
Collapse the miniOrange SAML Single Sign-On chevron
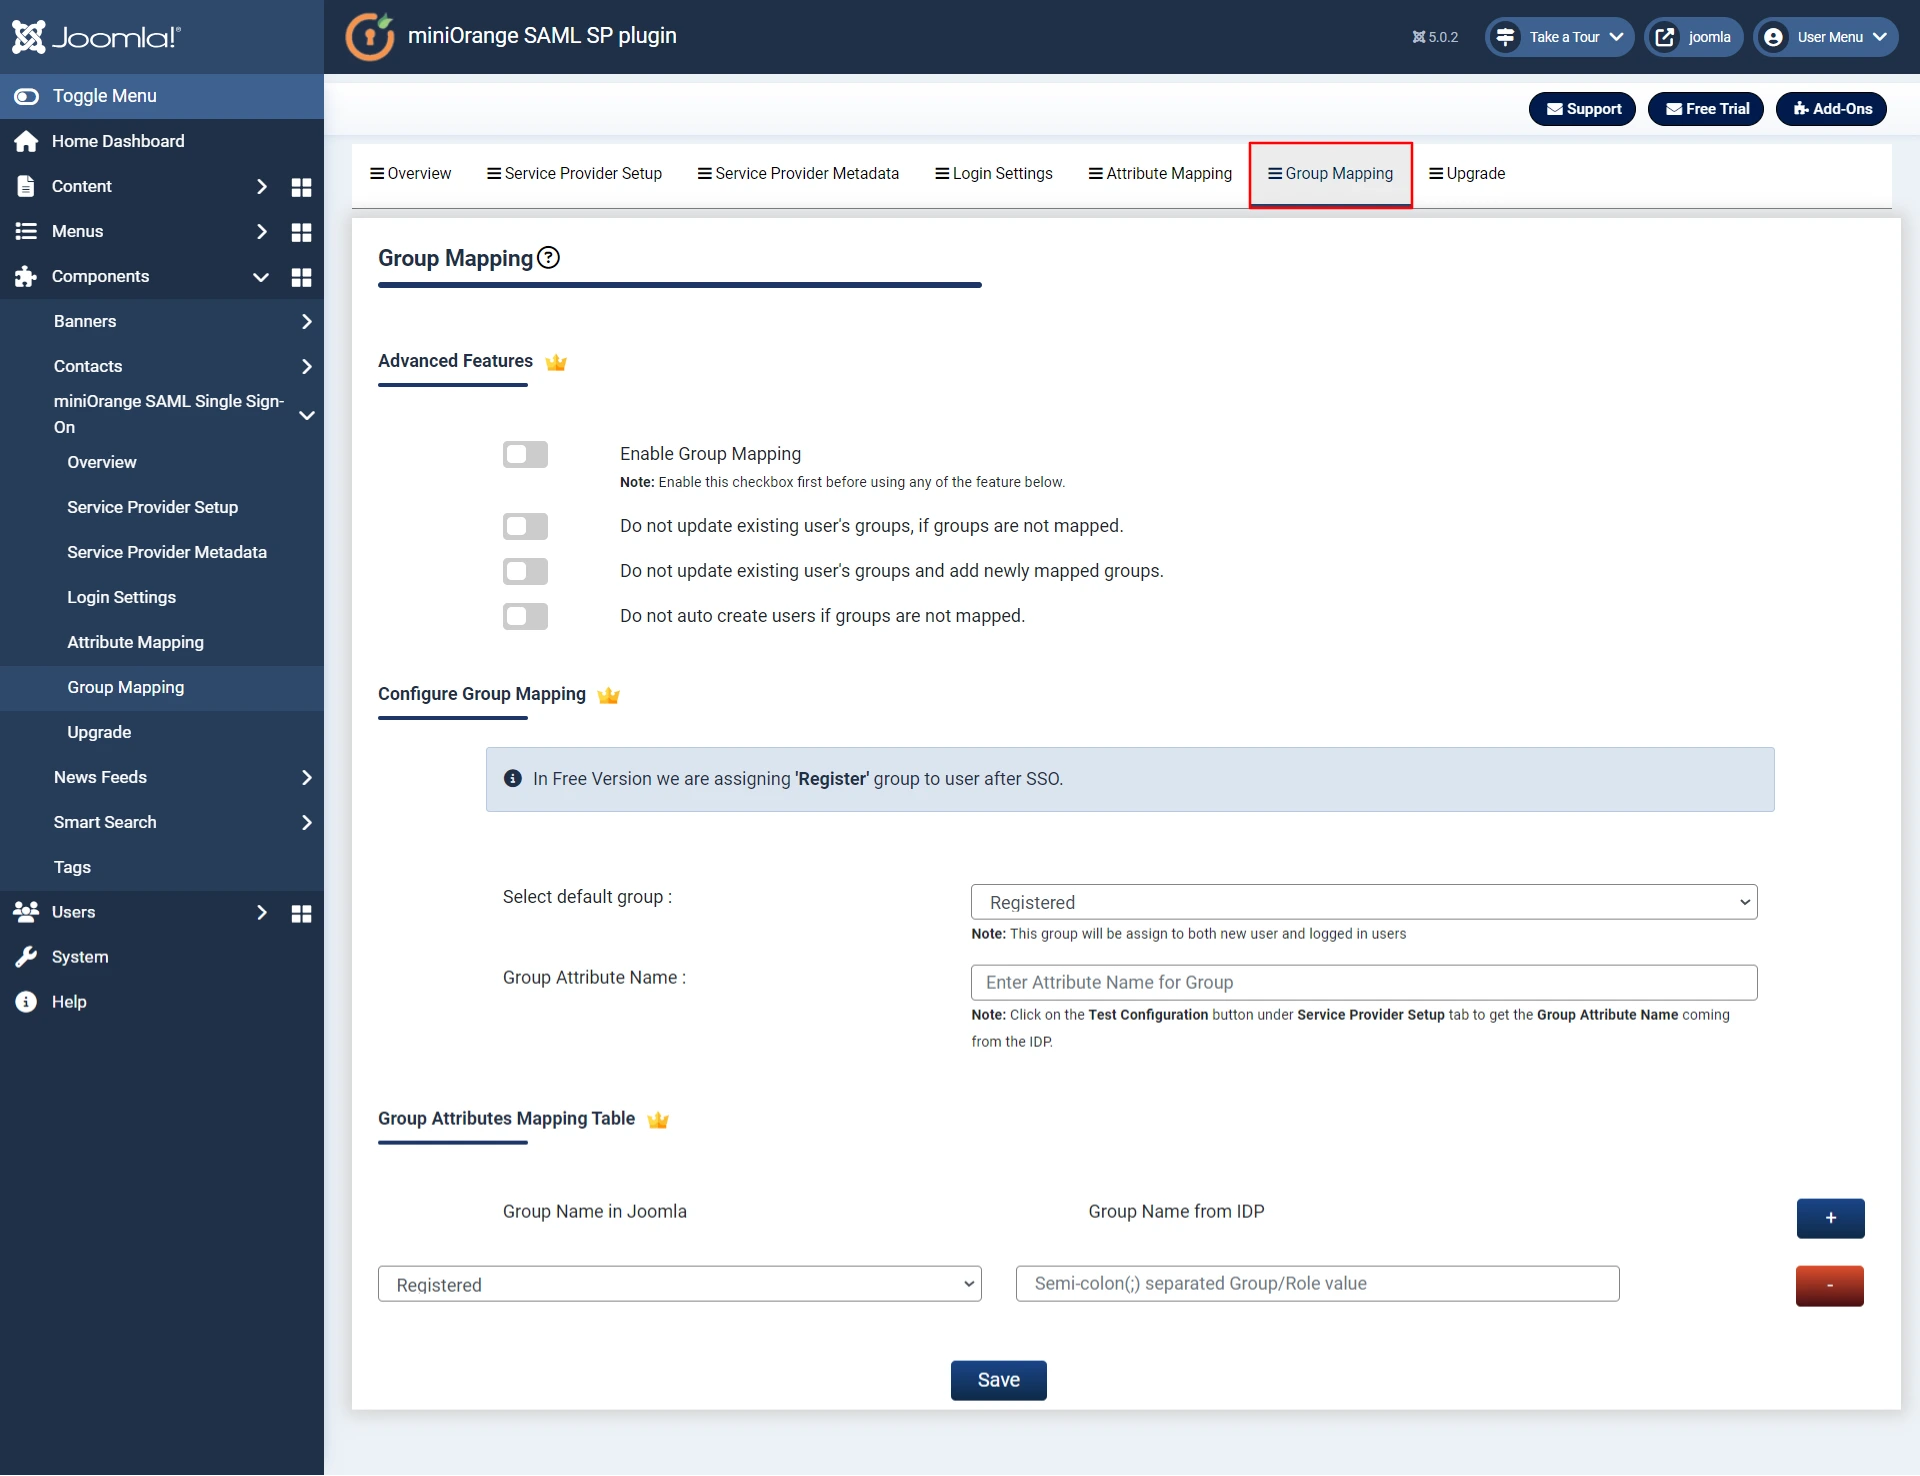coord(307,415)
